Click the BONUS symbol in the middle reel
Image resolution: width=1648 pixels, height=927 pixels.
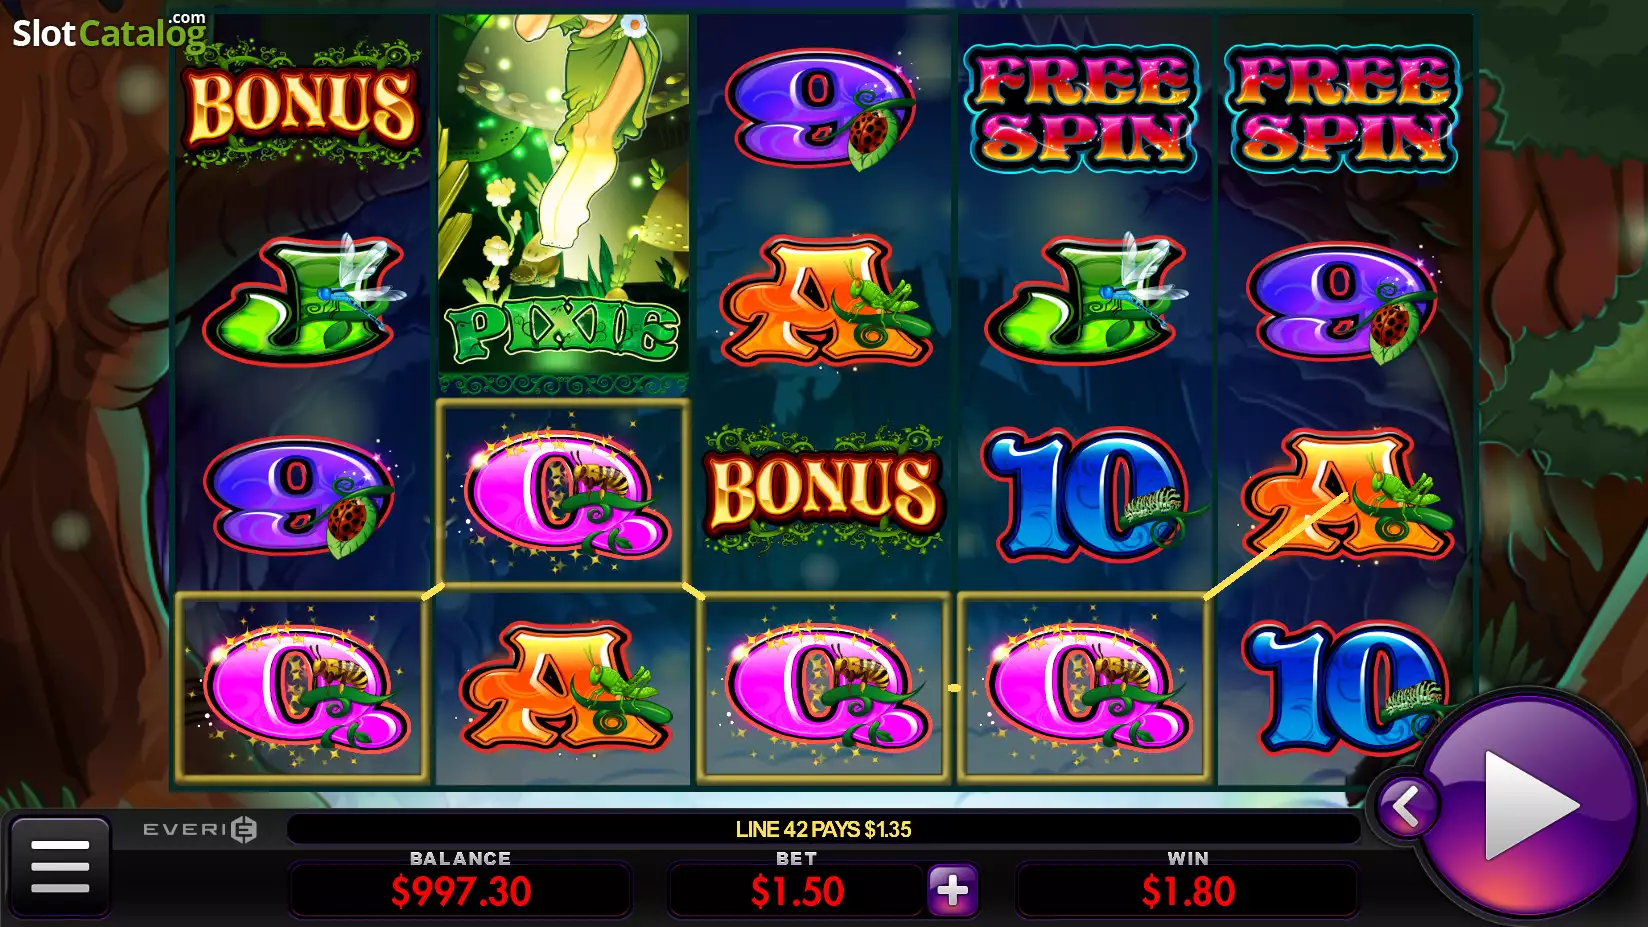coord(823,490)
